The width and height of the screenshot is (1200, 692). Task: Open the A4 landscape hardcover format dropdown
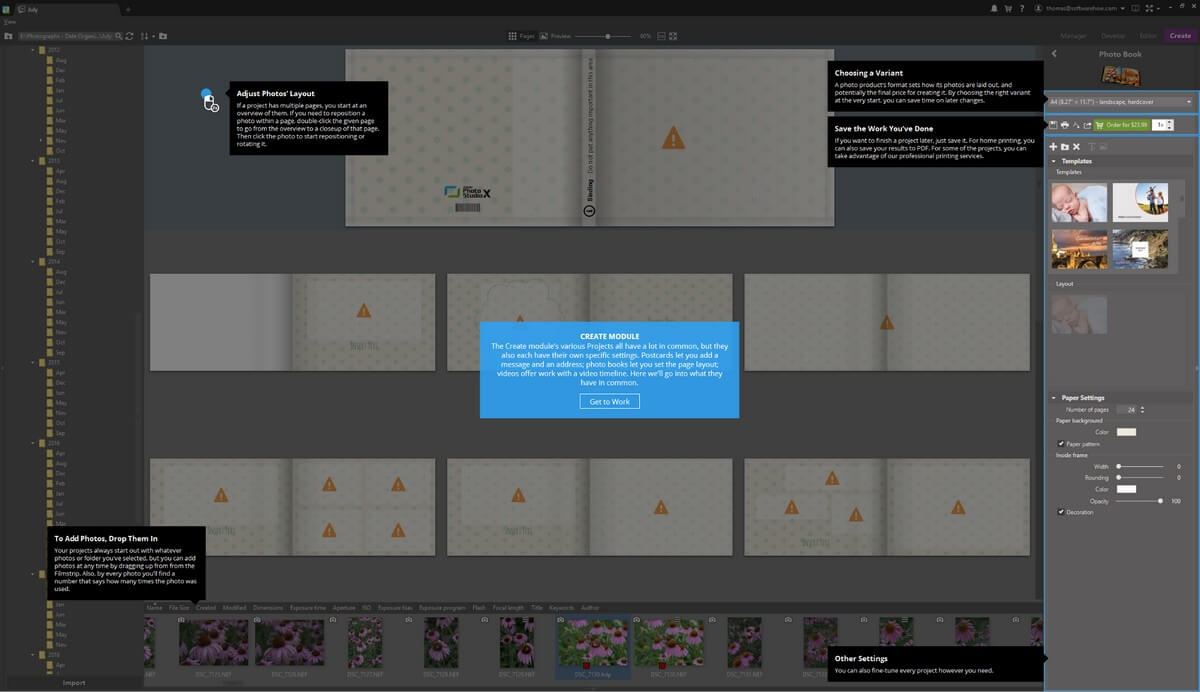pos(1120,101)
